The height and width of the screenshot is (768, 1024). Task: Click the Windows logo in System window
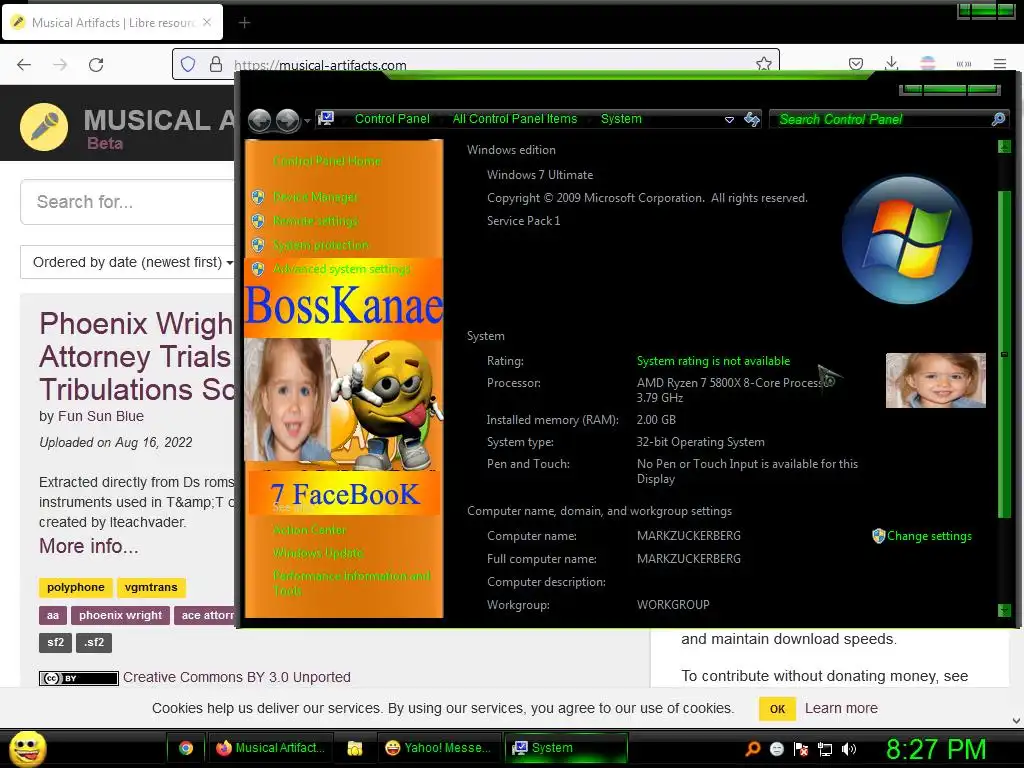[x=906, y=240]
